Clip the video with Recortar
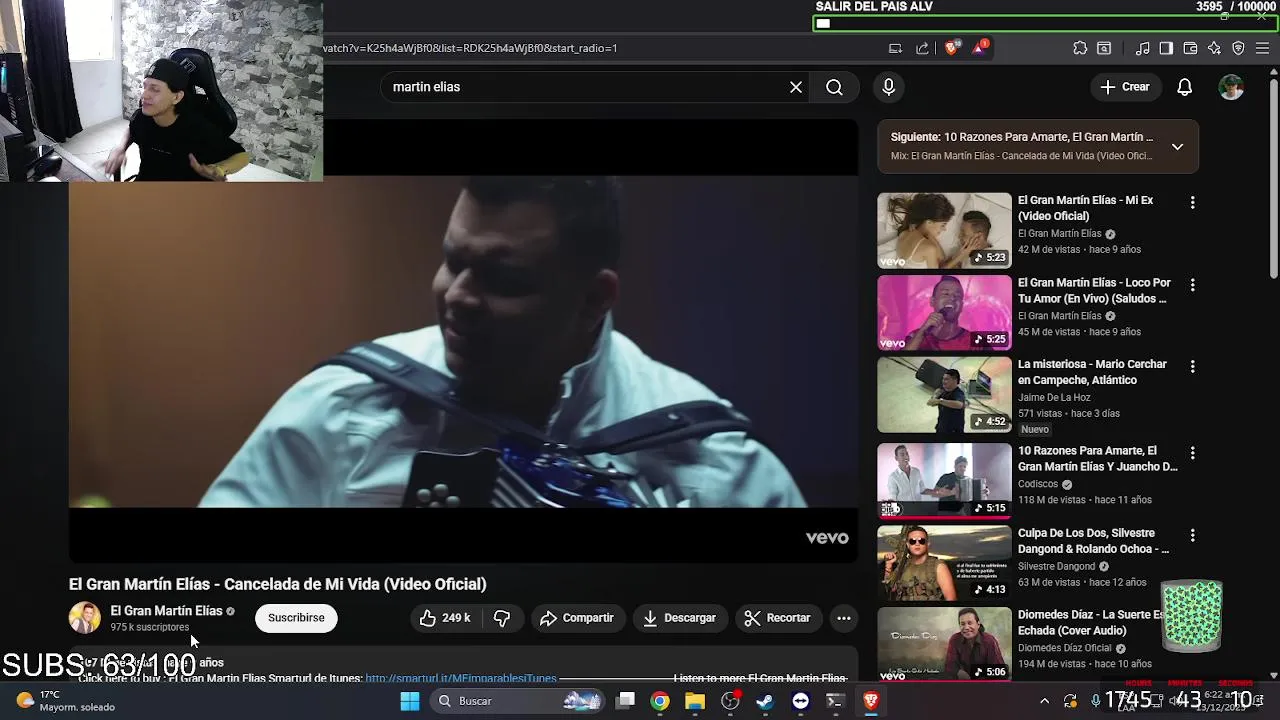This screenshot has width=1280, height=720. point(777,618)
